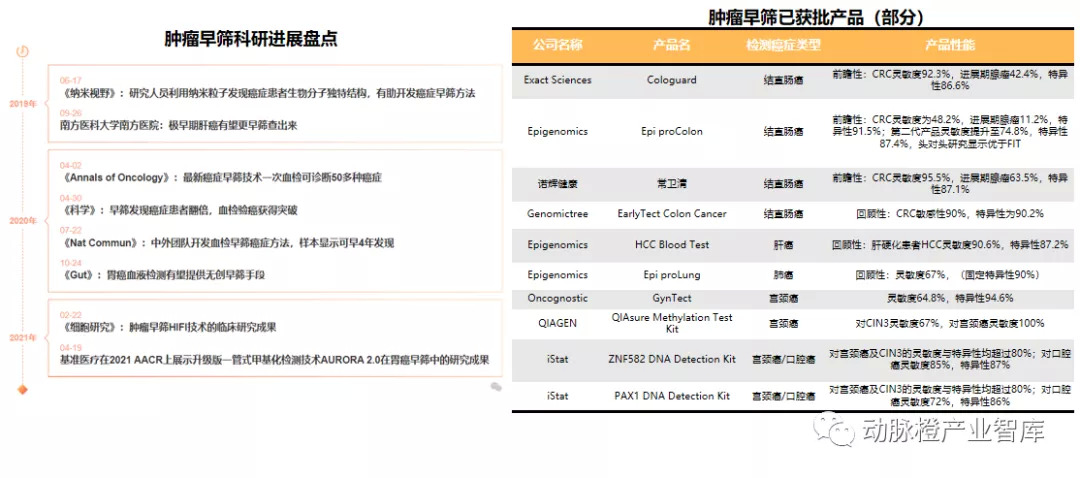Image resolution: width=1080 pixels, height=478 pixels.
Task: Select the 2020年 timeline marker
Action: pos(23,221)
